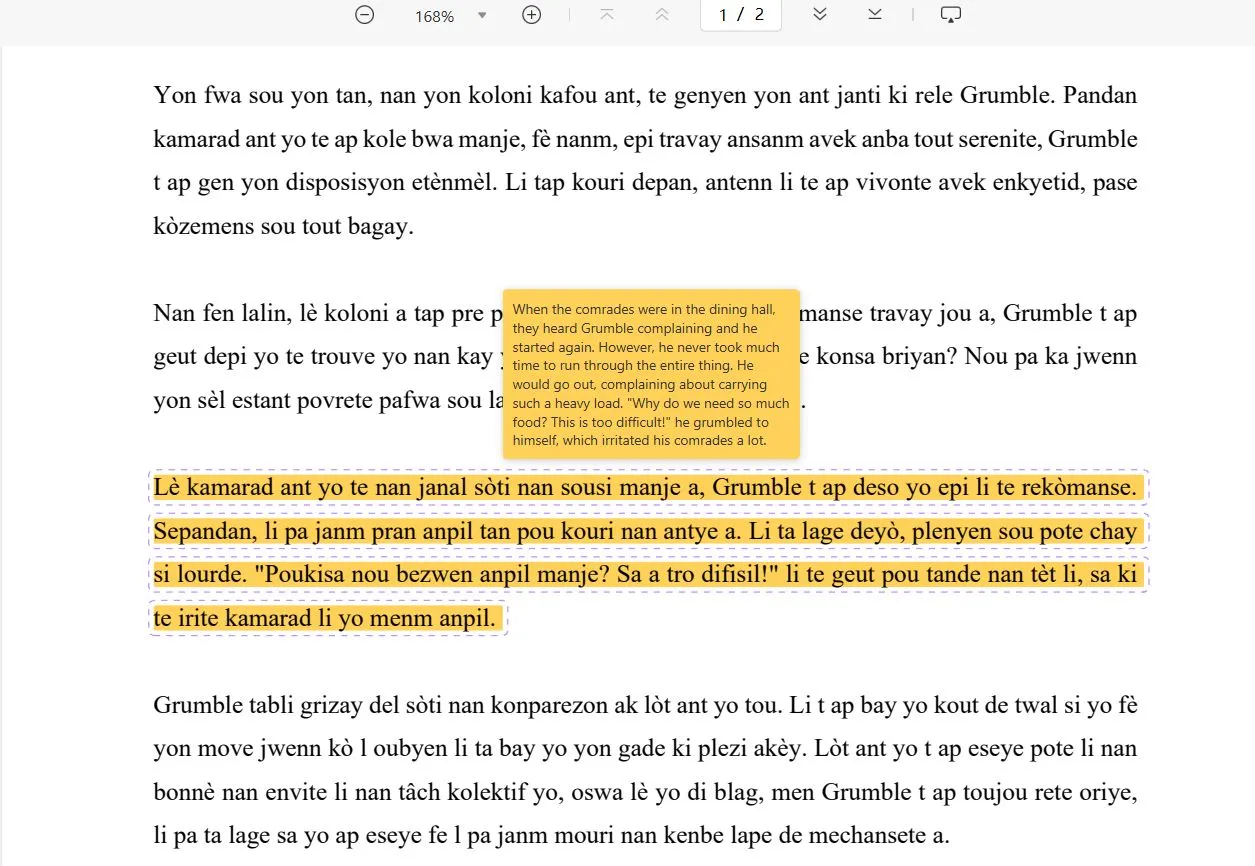Start presentation mode using the screen icon

pos(949,14)
